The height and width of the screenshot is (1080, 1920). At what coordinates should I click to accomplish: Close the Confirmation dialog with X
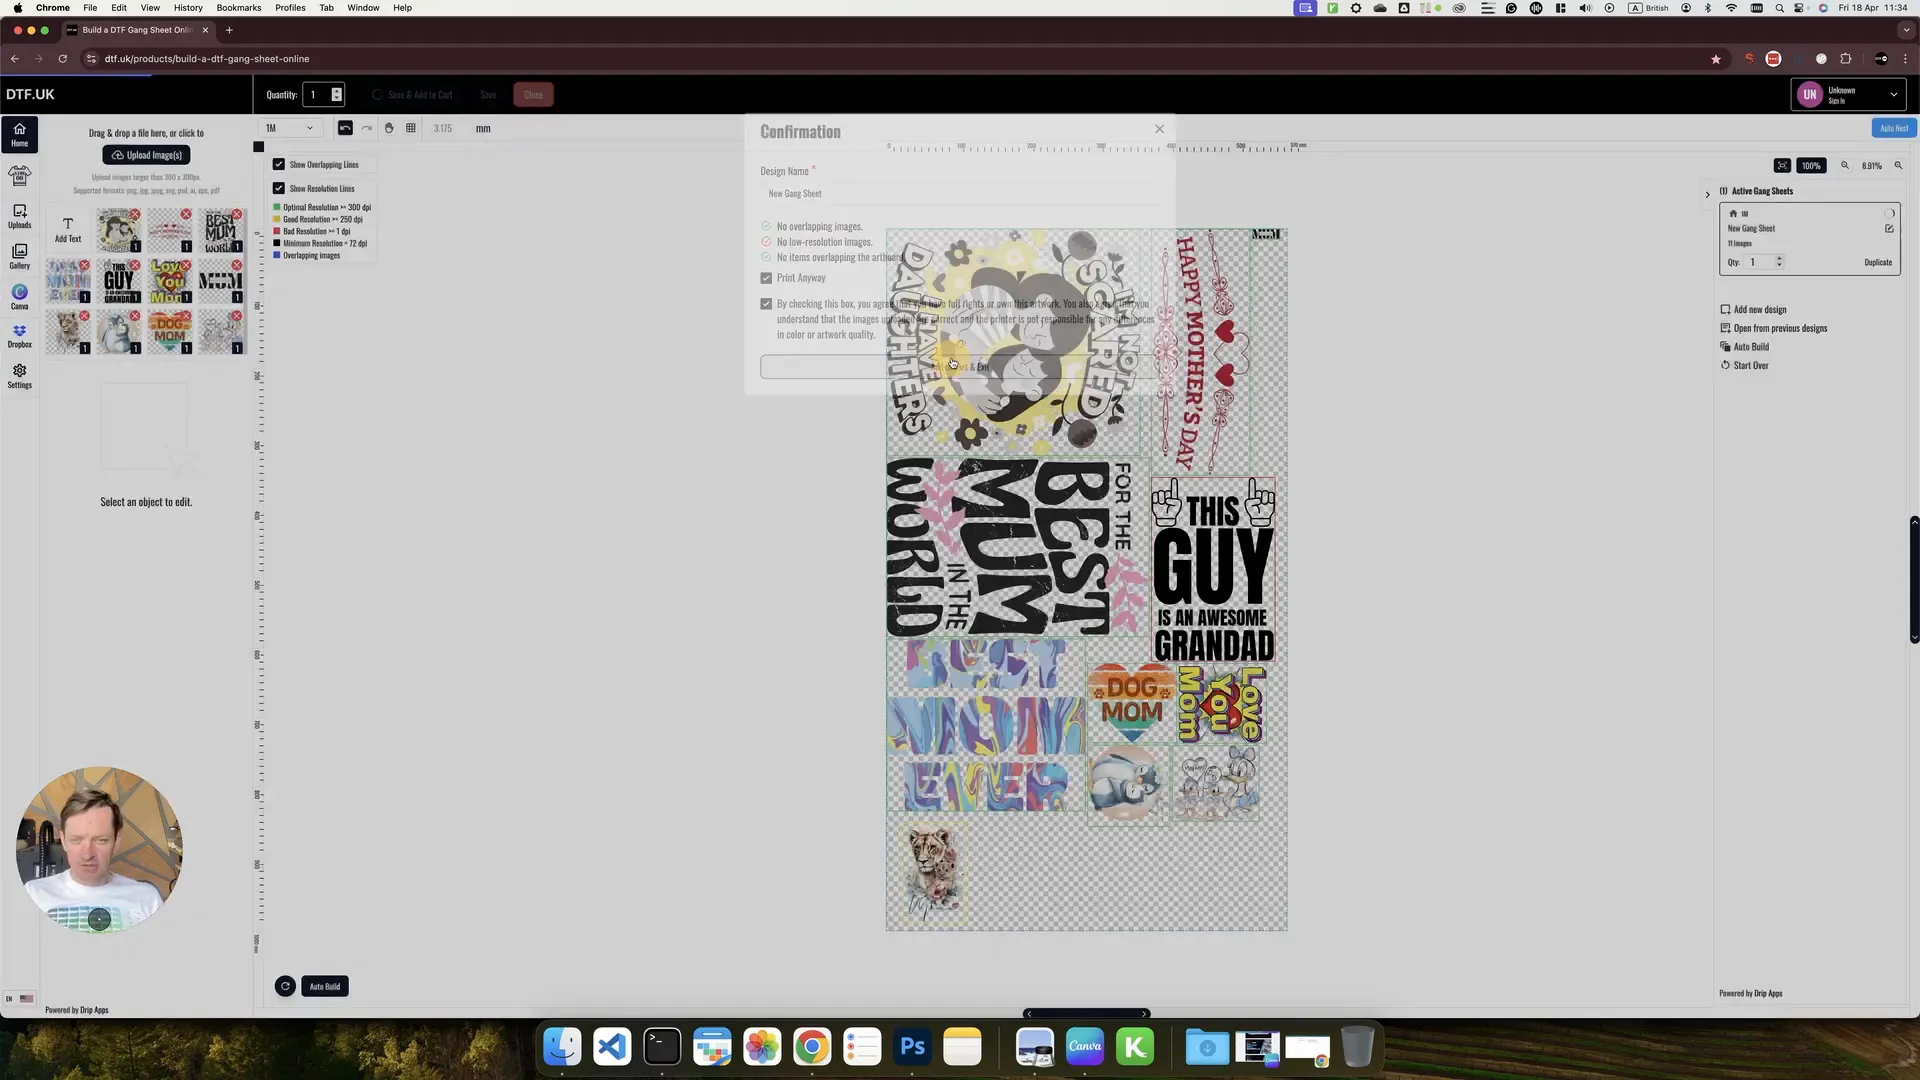pyautogui.click(x=1159, y=129)
